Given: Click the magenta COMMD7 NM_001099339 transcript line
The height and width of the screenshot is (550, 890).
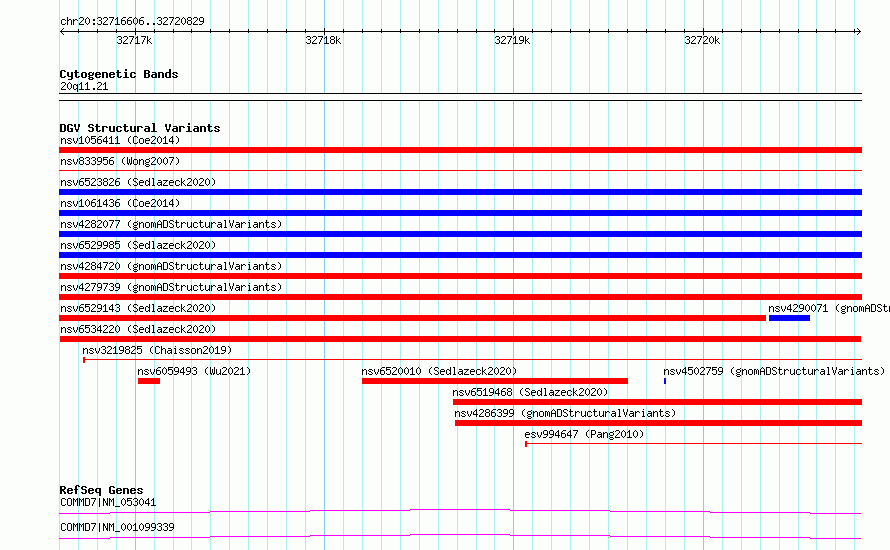Looking at the screenshot, I should [460, 536].
